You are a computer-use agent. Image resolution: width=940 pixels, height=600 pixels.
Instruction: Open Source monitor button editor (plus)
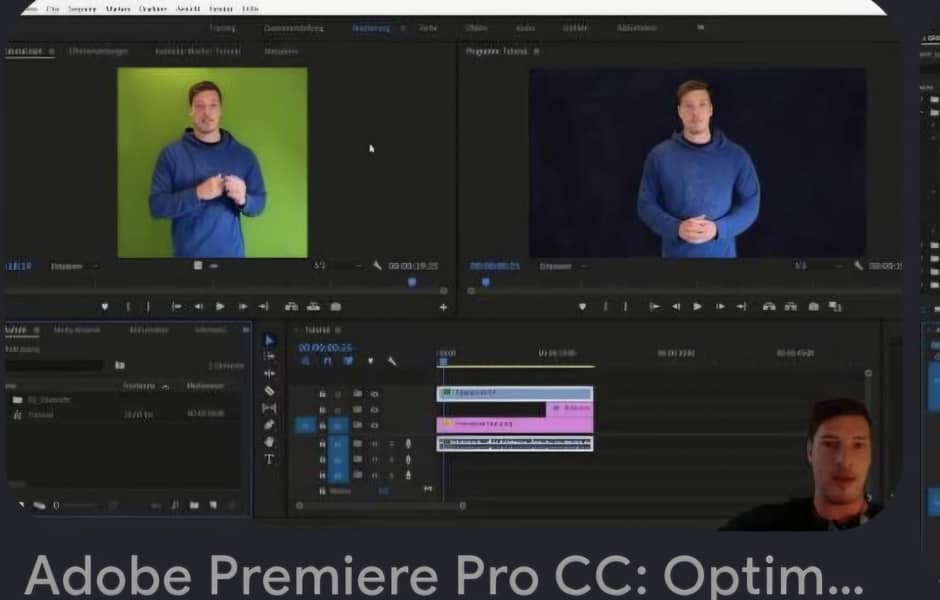(x=443, y=307)
